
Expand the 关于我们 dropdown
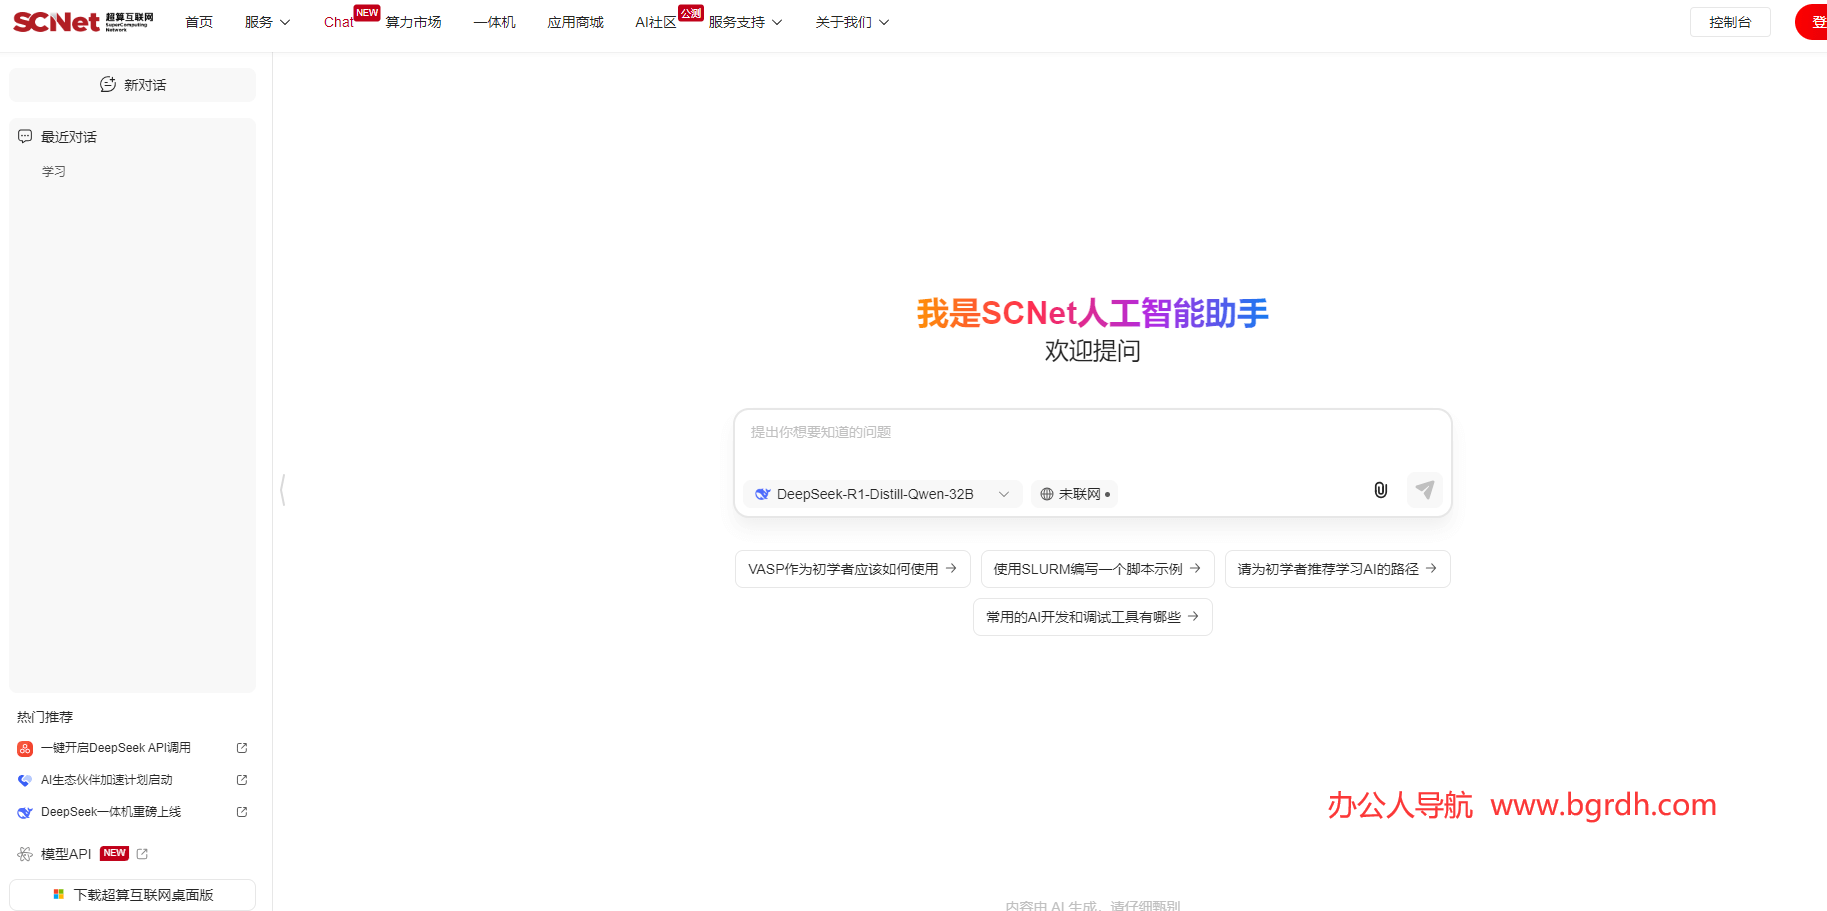(852, 22)
